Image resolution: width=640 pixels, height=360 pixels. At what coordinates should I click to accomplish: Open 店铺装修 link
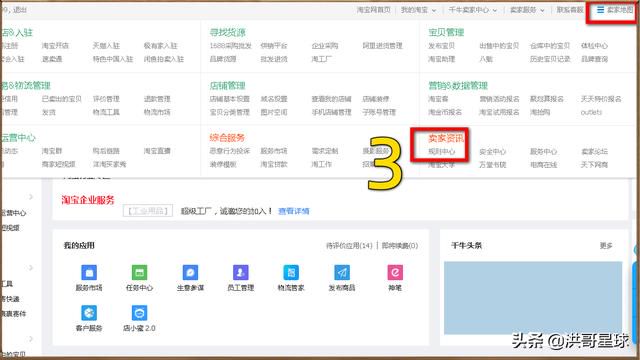(376, 99)
